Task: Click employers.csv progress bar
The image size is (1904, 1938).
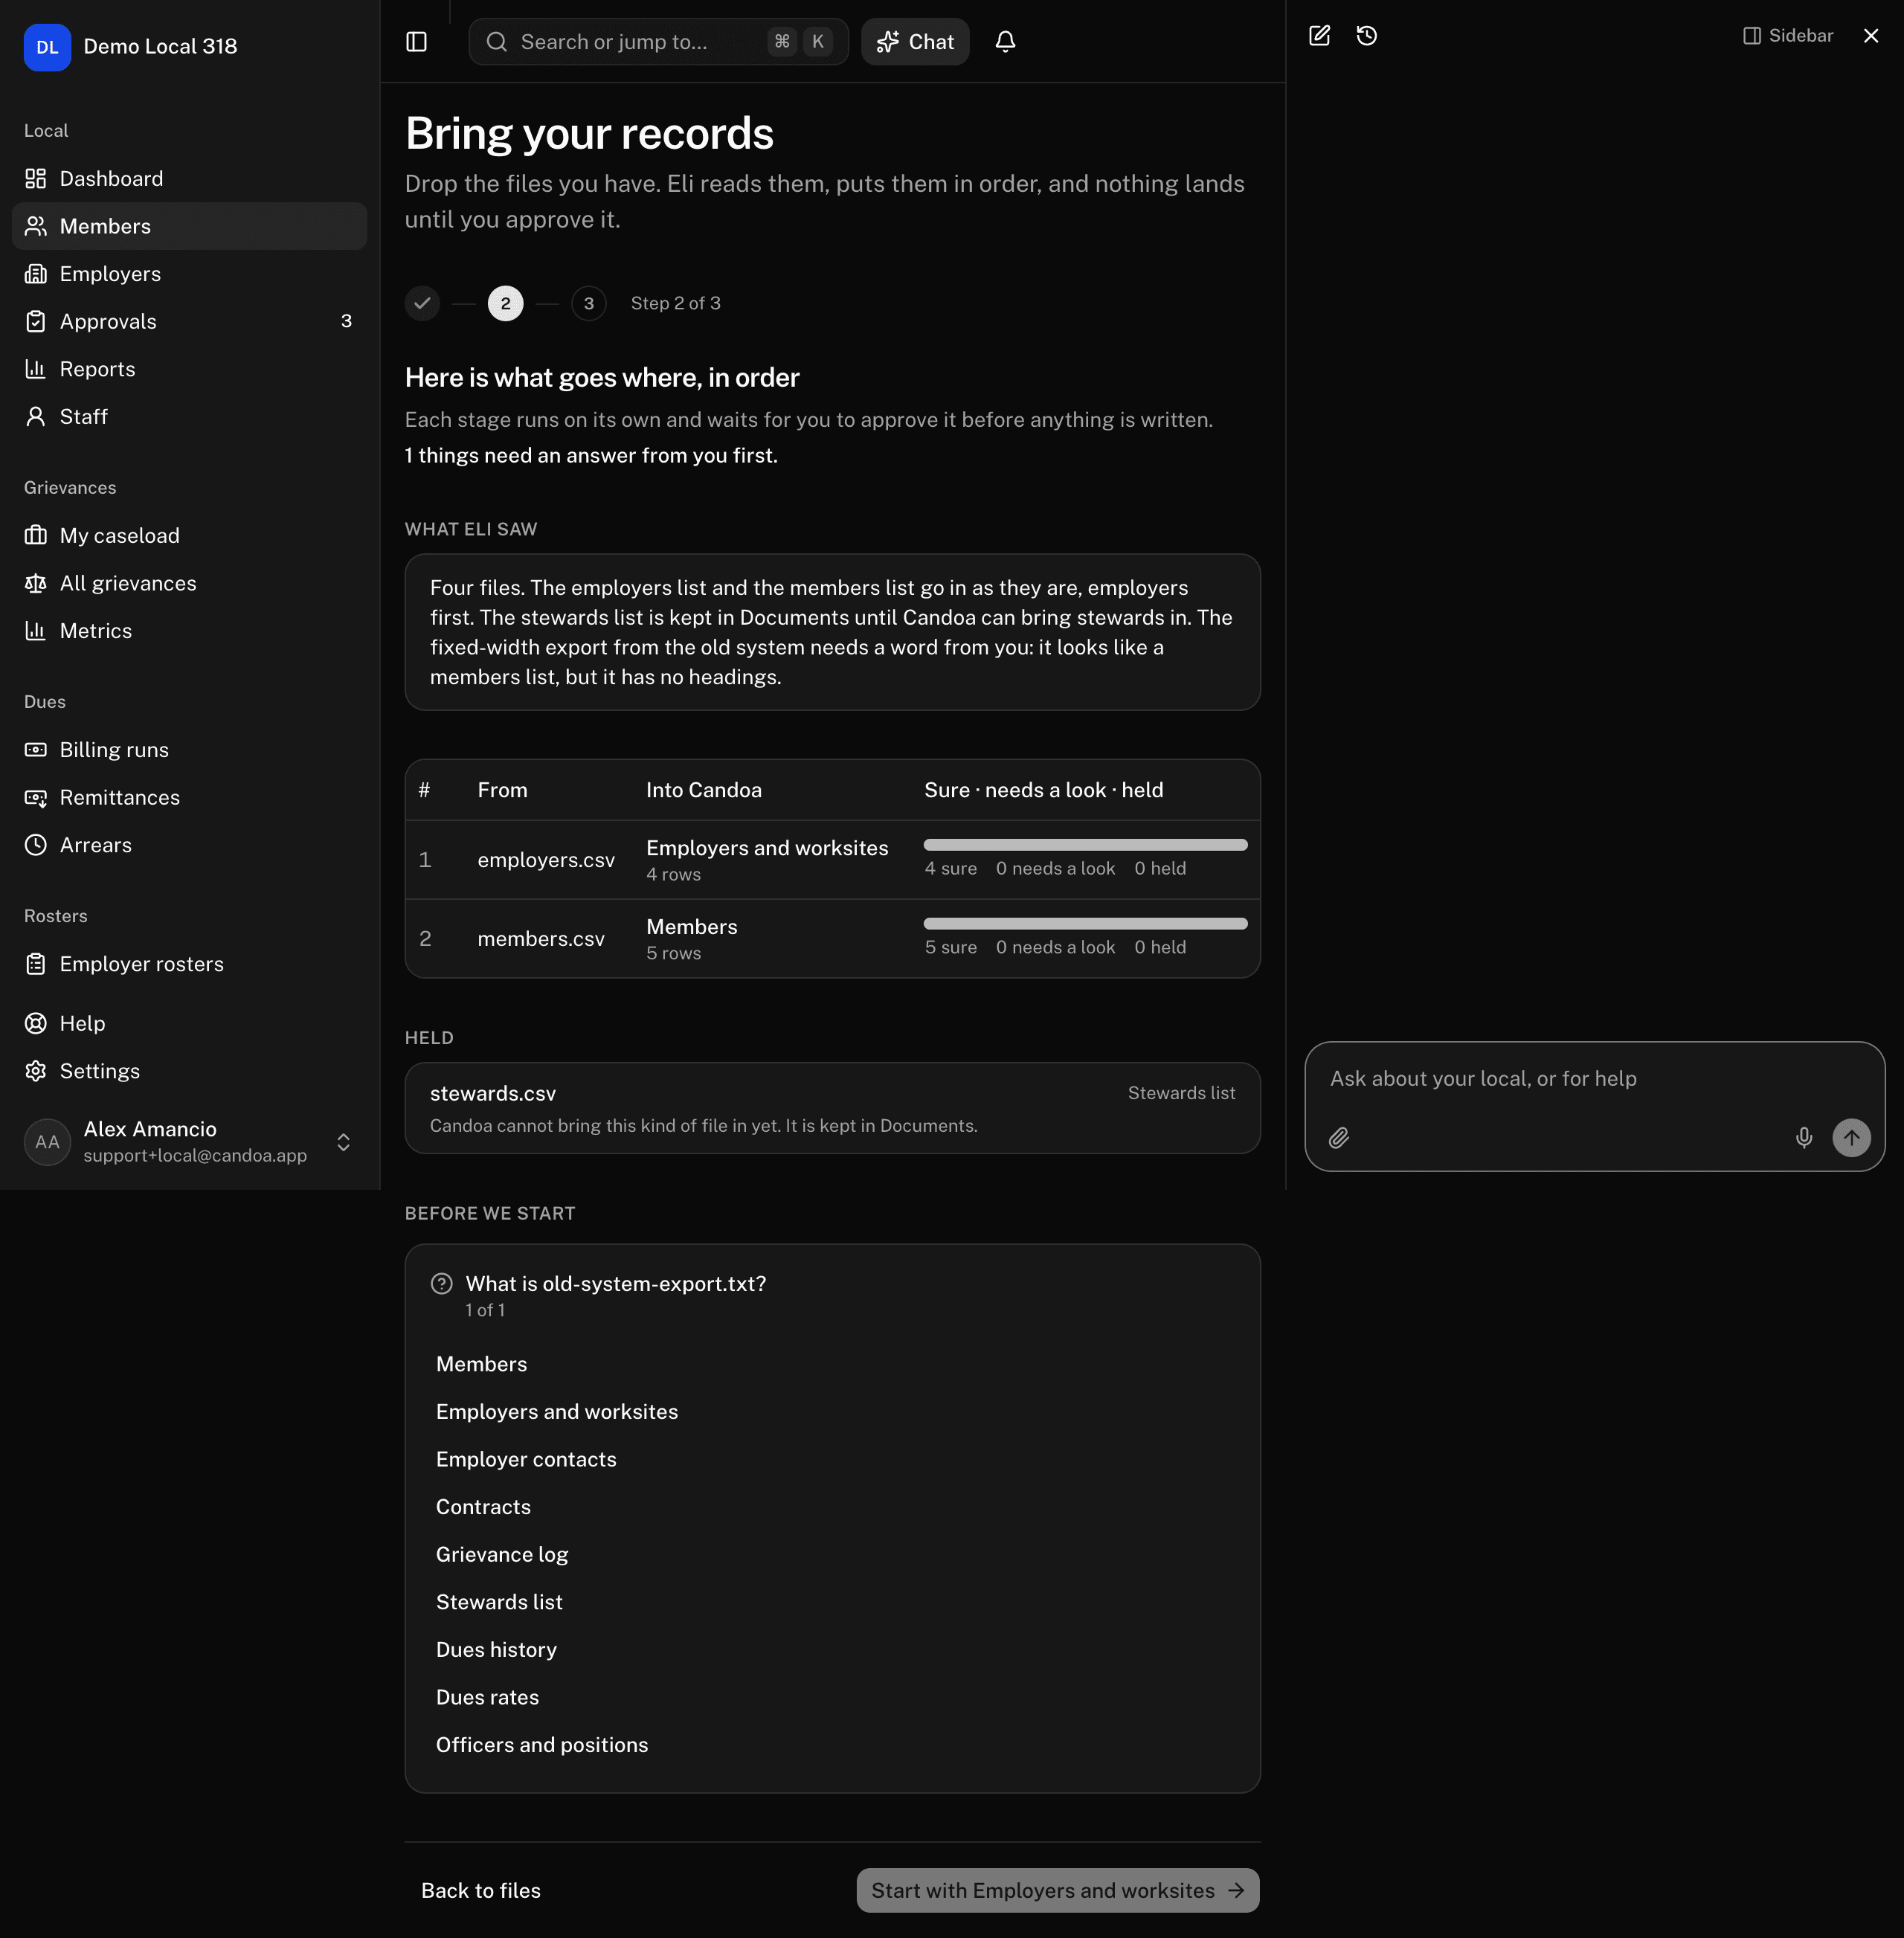Action: pyautogui.click(x=1085, y=845)
